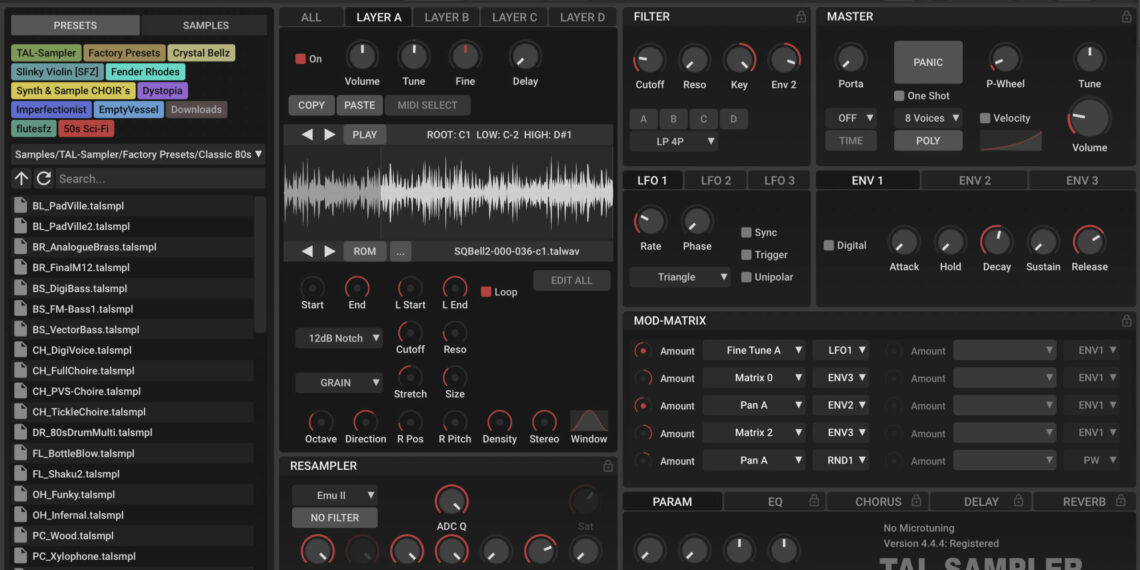Select the grain Window shape icon

click(x=588, y=420)
